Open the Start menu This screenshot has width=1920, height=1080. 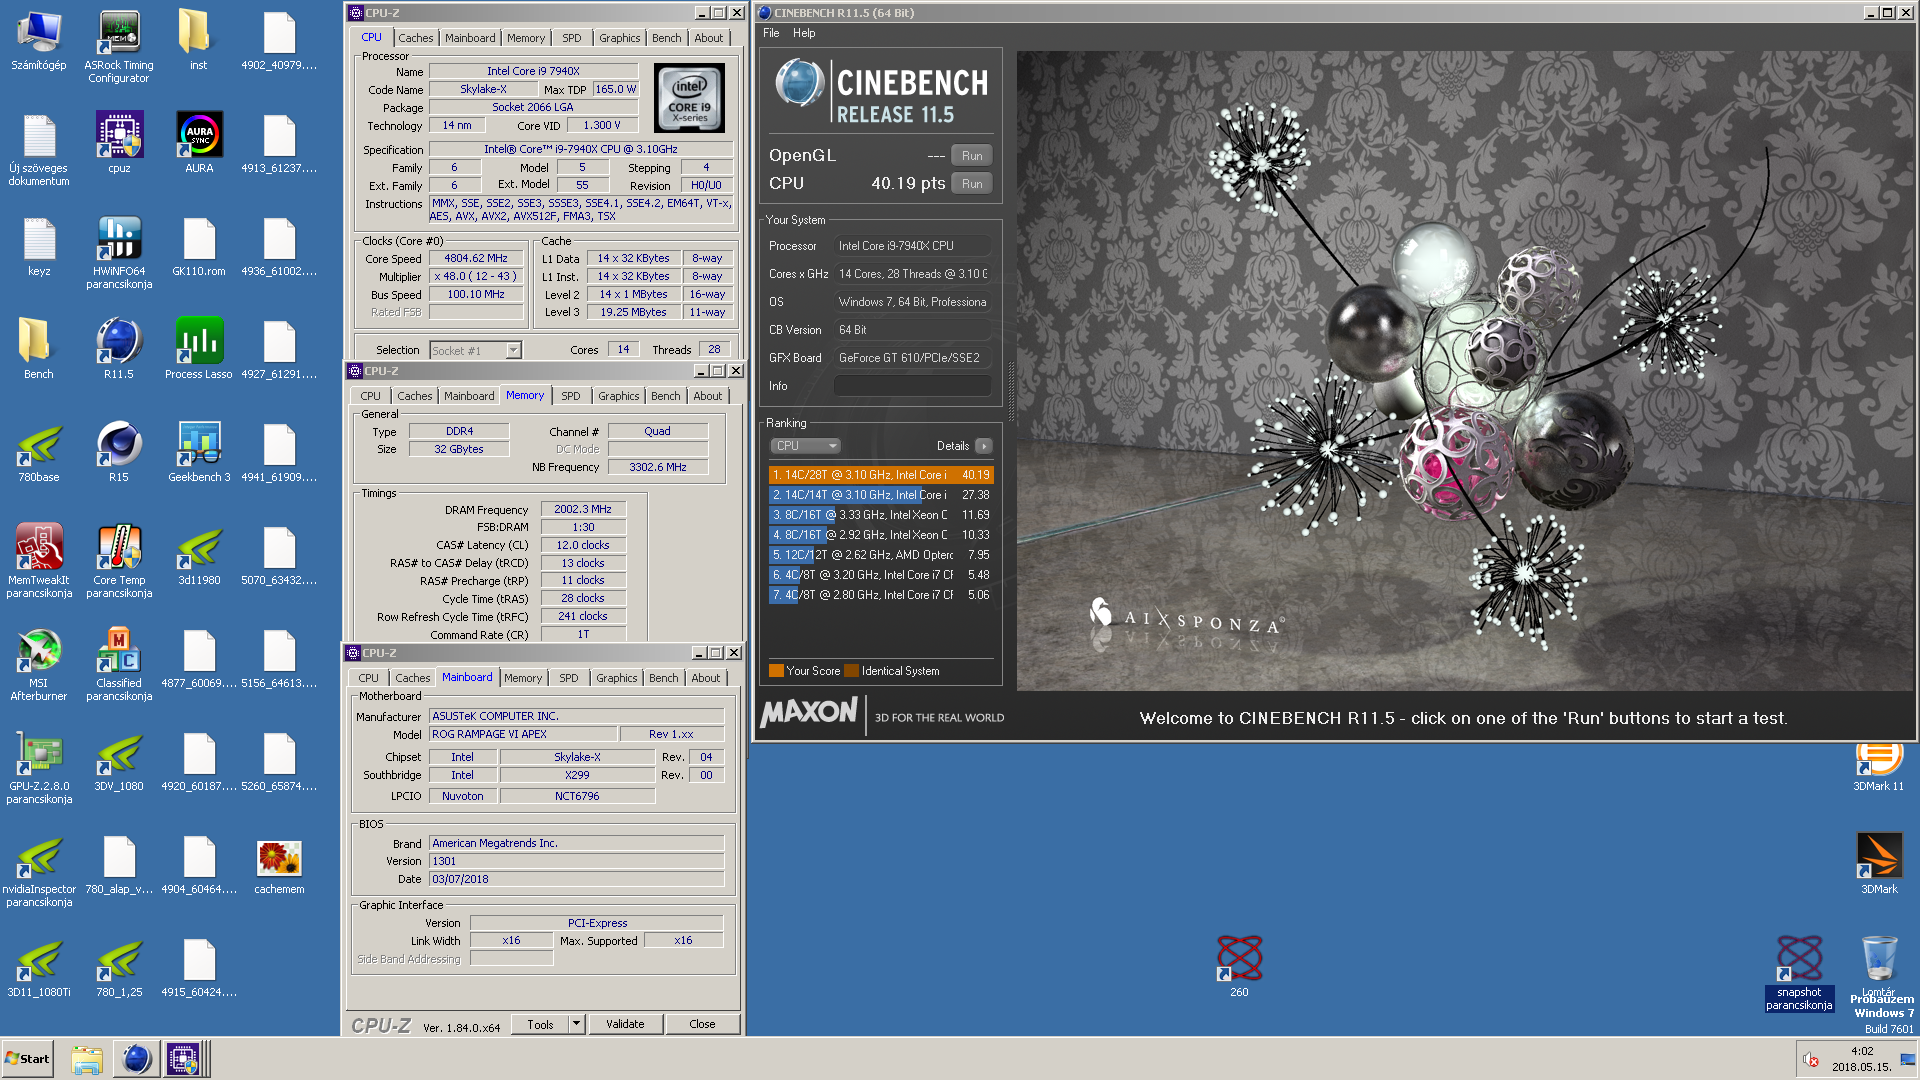pyautogui.click(x=28, y=1059)
